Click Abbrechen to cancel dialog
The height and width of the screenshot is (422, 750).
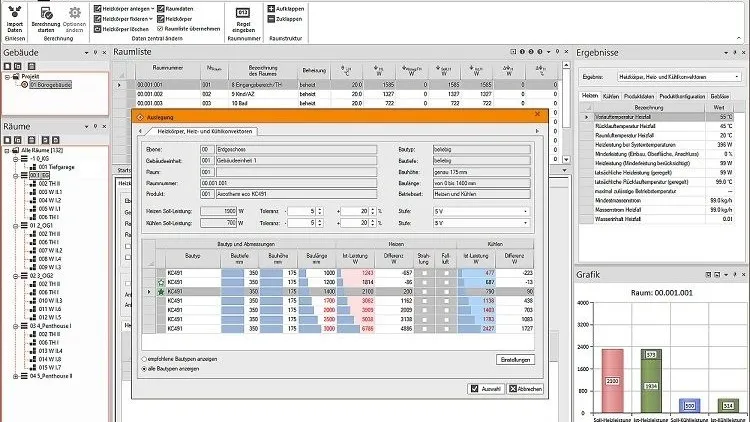coord(525,389)
